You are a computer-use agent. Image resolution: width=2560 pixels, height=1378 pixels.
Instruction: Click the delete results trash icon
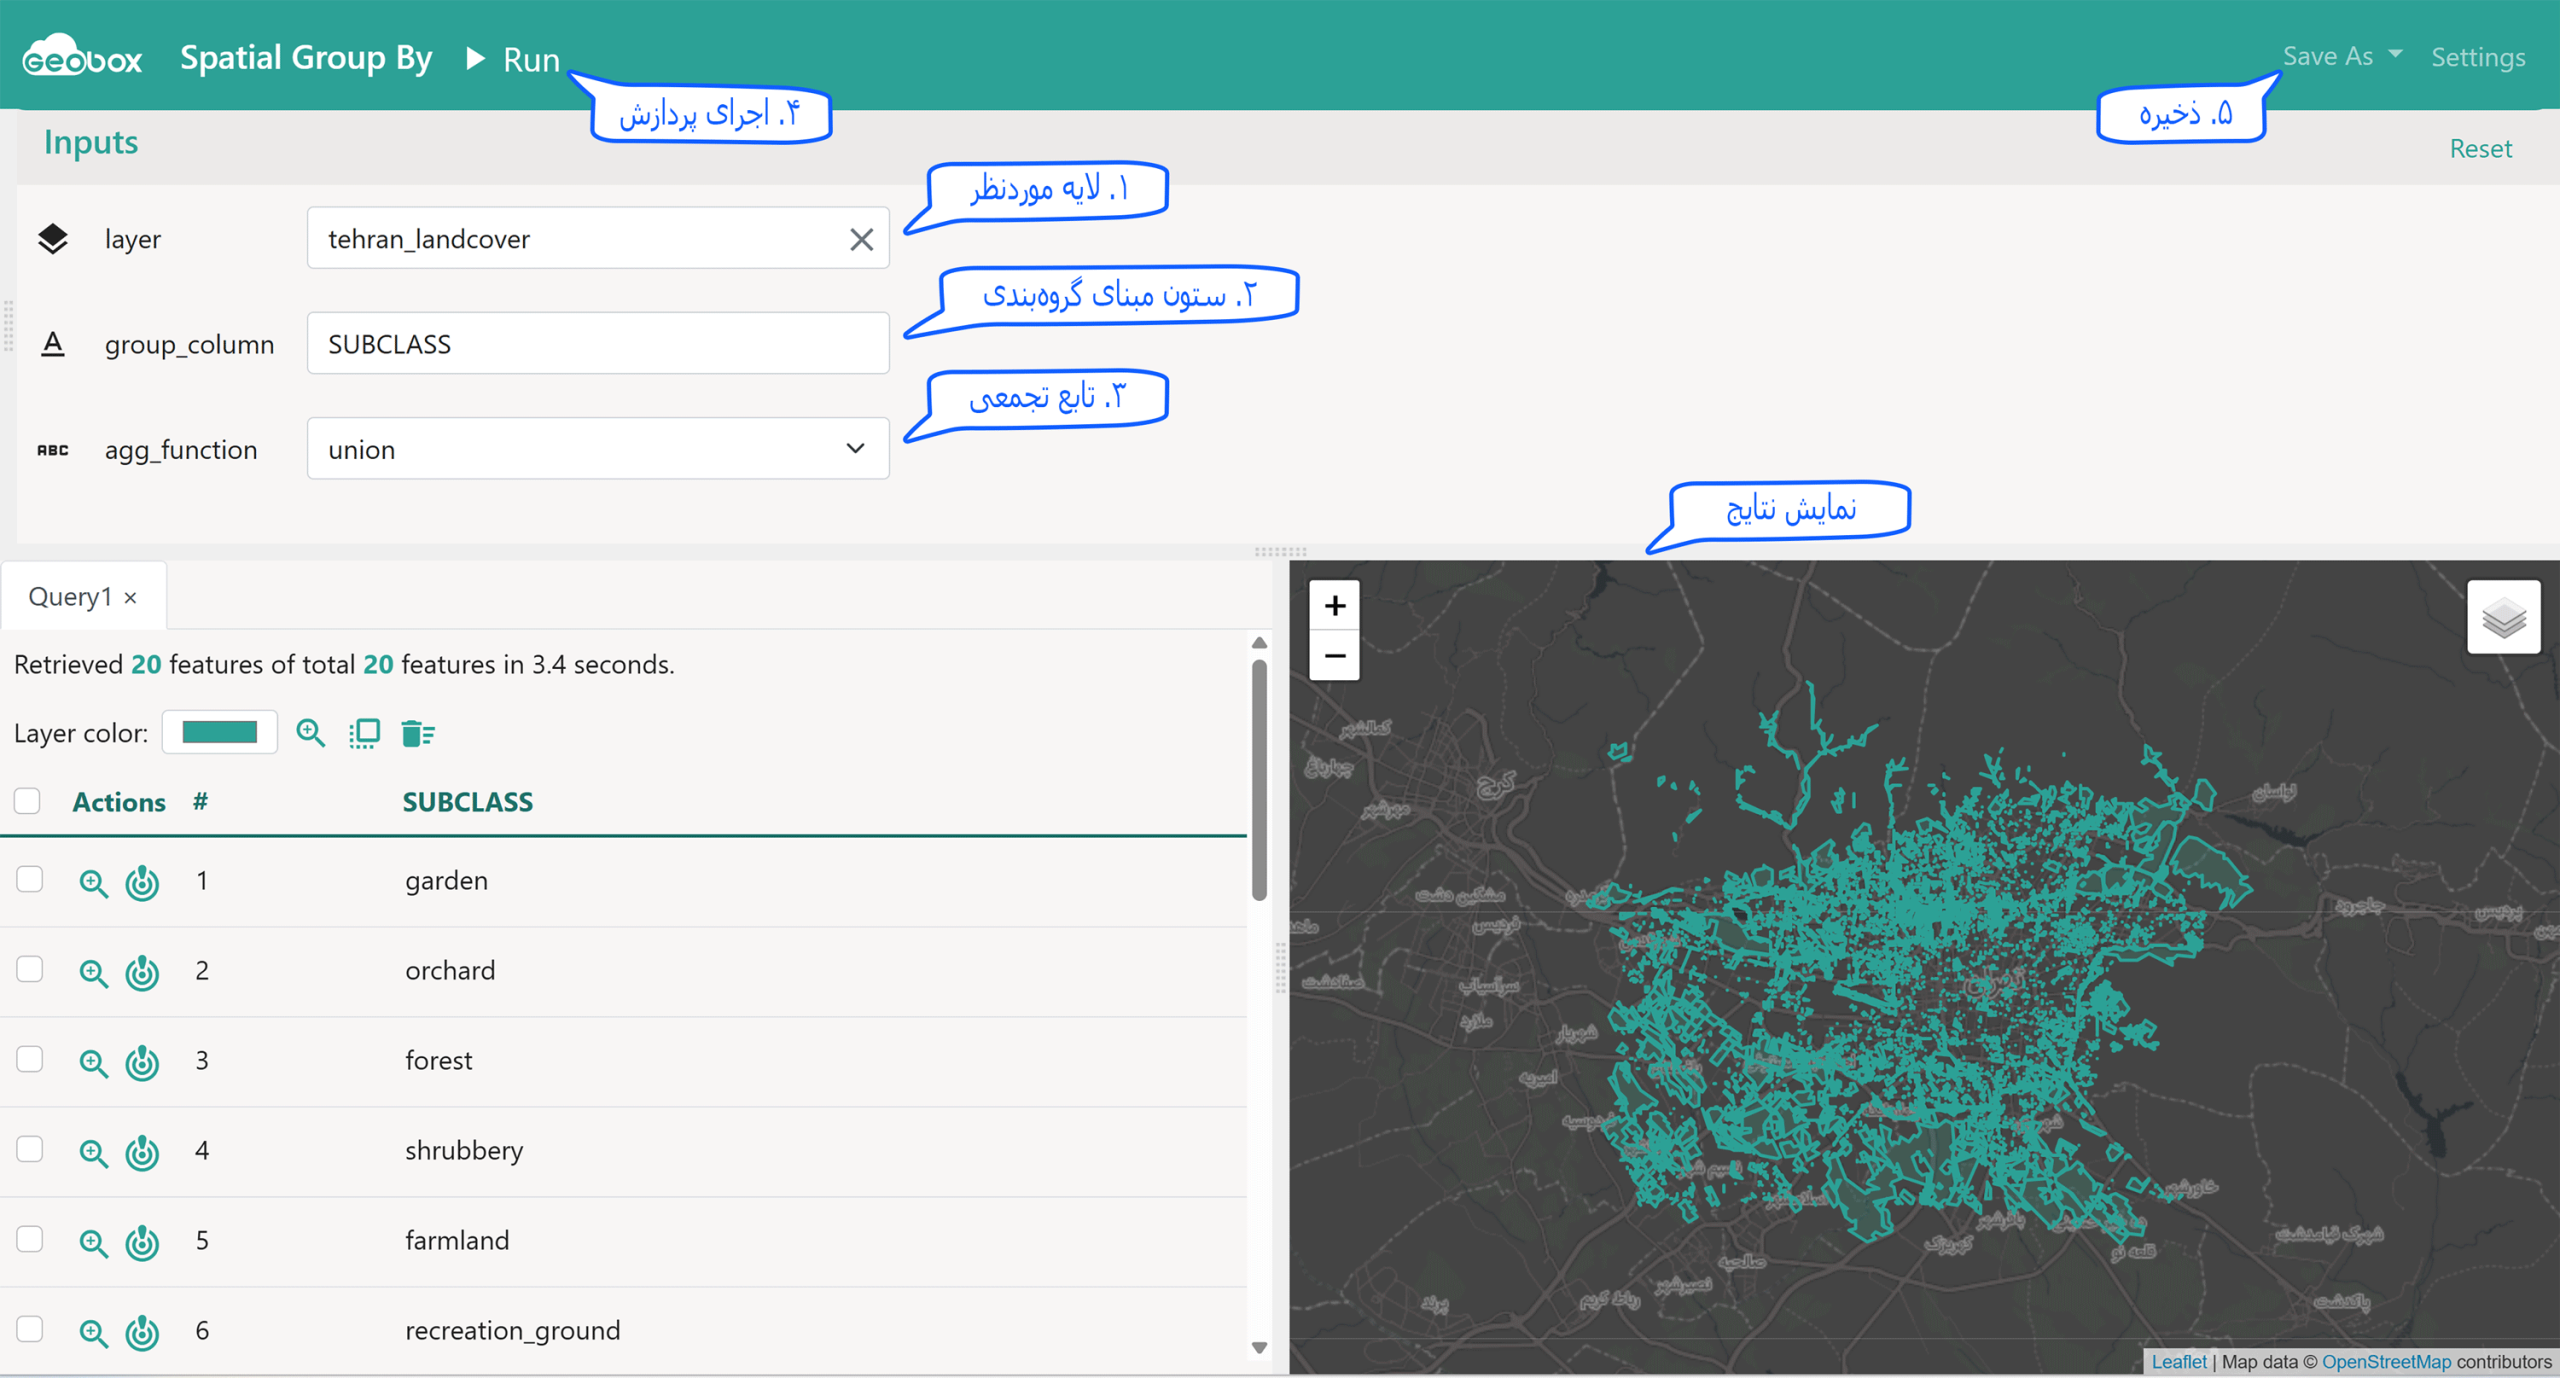coord(417,733)
